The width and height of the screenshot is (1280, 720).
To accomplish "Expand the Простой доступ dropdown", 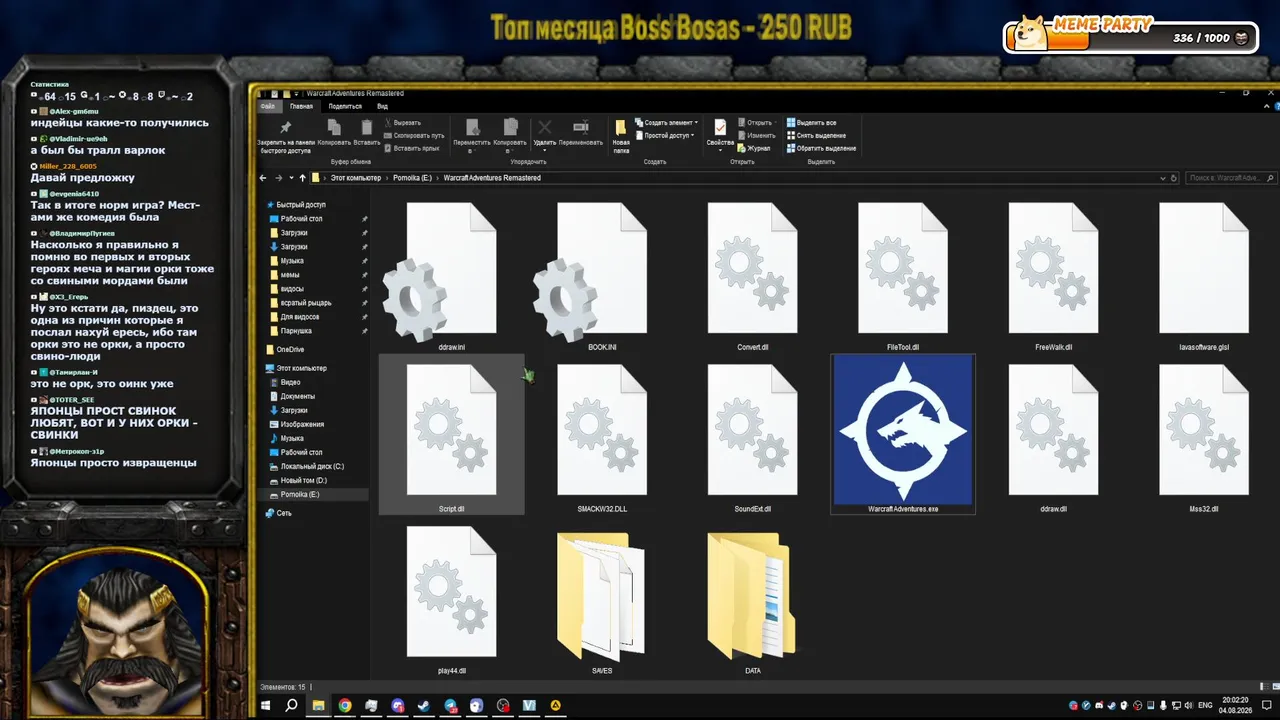I will [x=664, y=135].
